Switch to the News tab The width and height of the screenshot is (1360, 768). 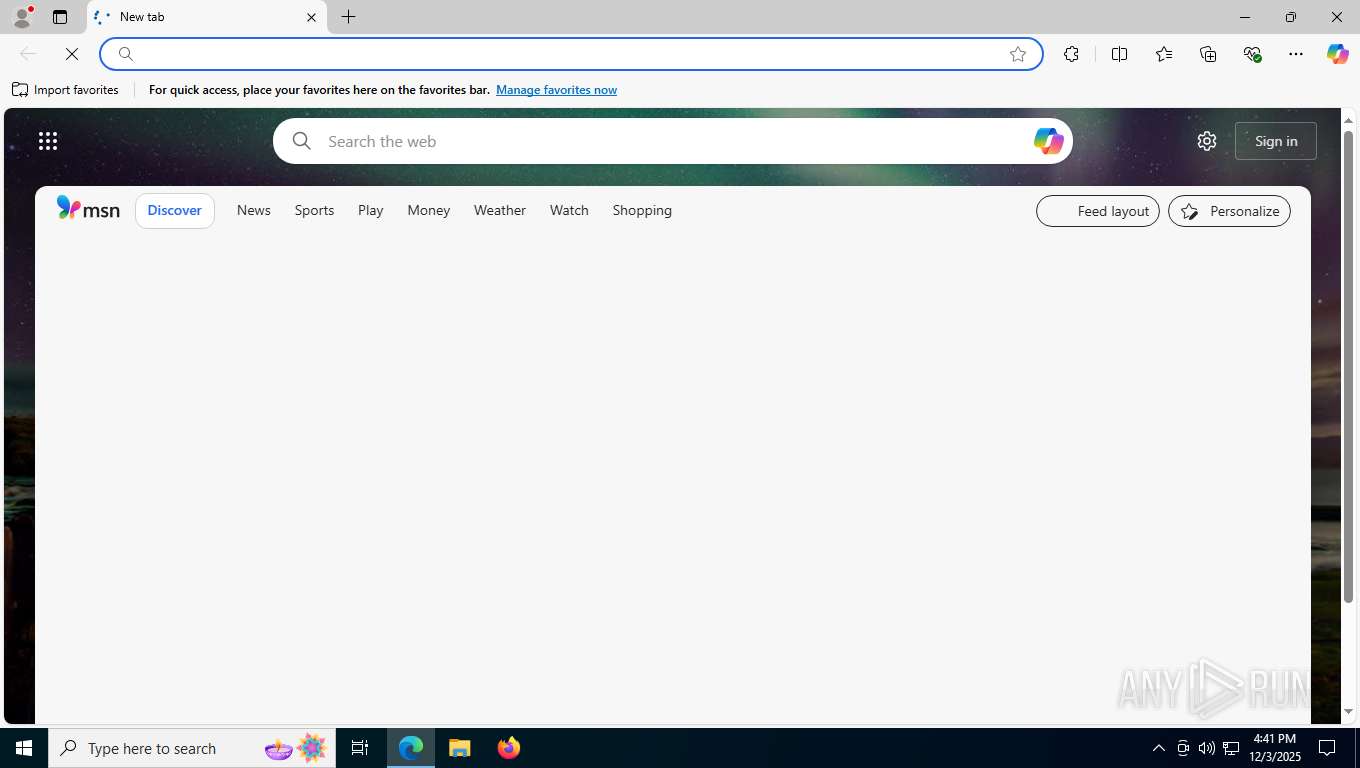click(254, 210)
